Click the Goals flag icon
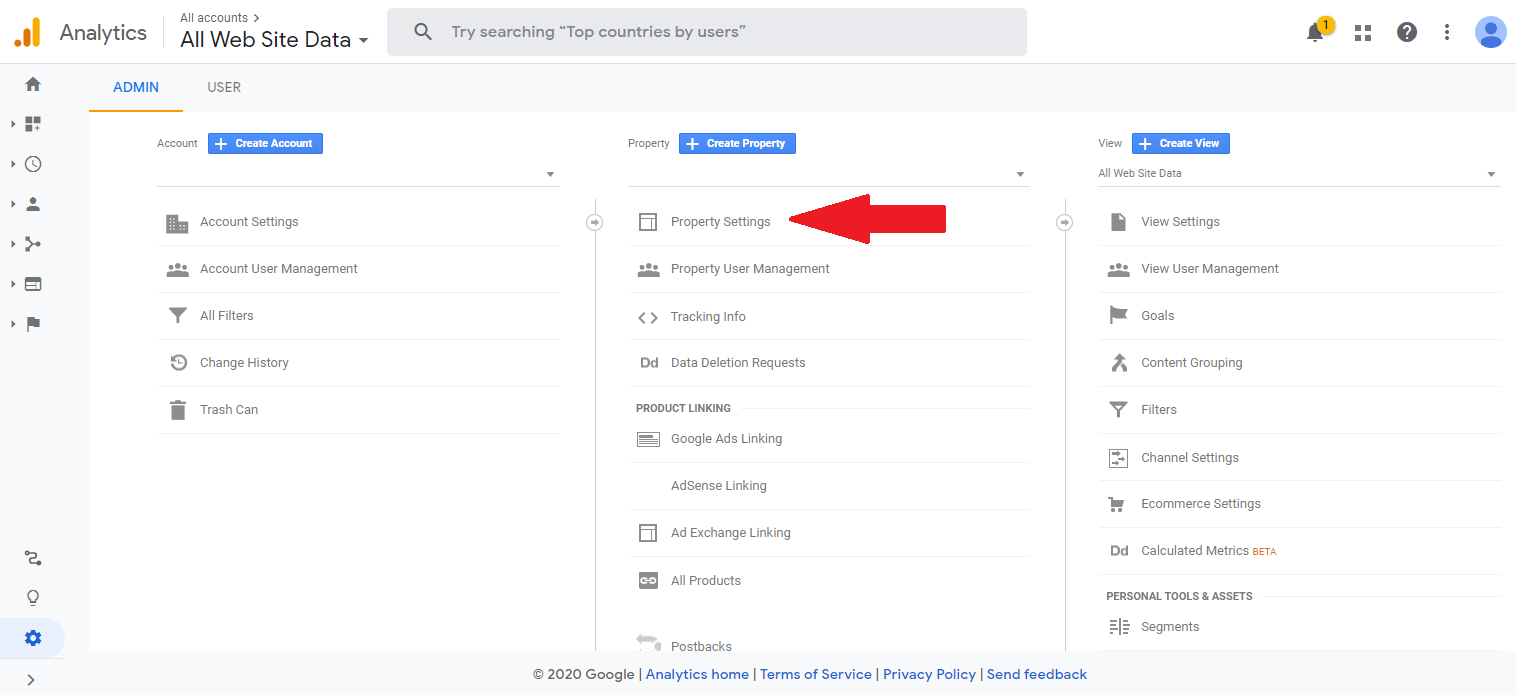Screen dimensions: 1516x695 (x=1119, y=316)
